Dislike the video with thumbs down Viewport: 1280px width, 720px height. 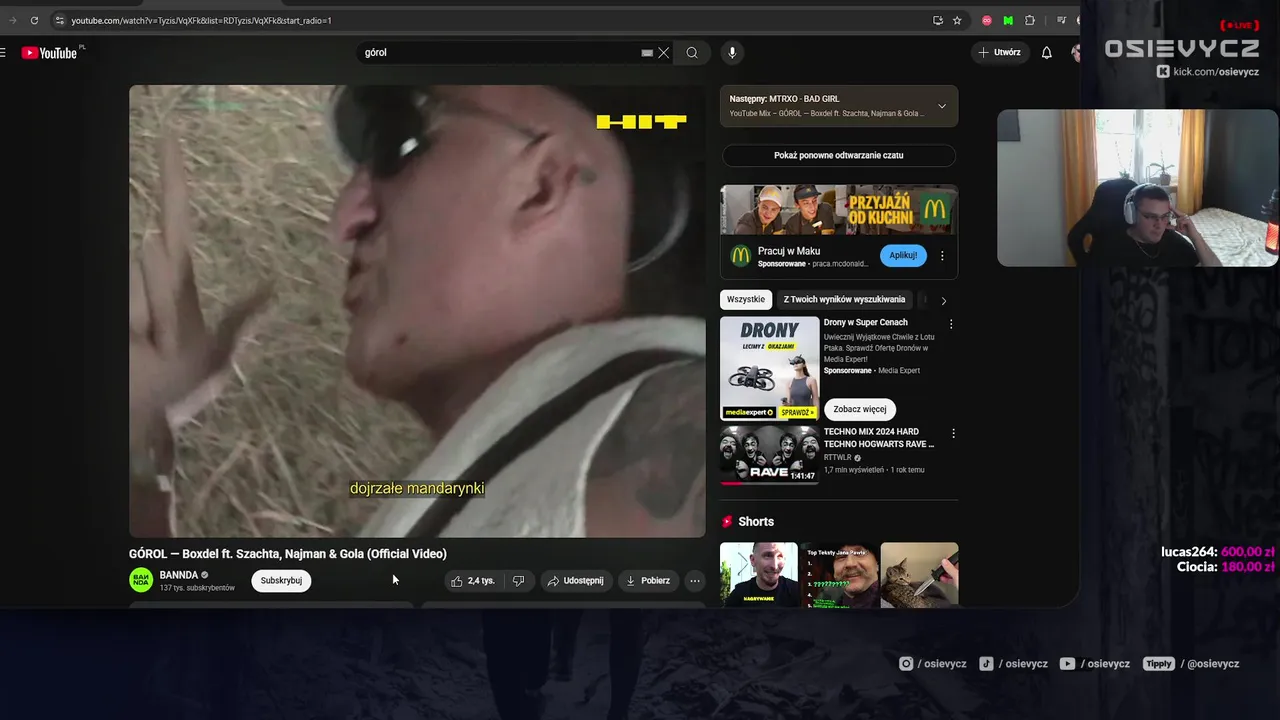tap(518, 581)
